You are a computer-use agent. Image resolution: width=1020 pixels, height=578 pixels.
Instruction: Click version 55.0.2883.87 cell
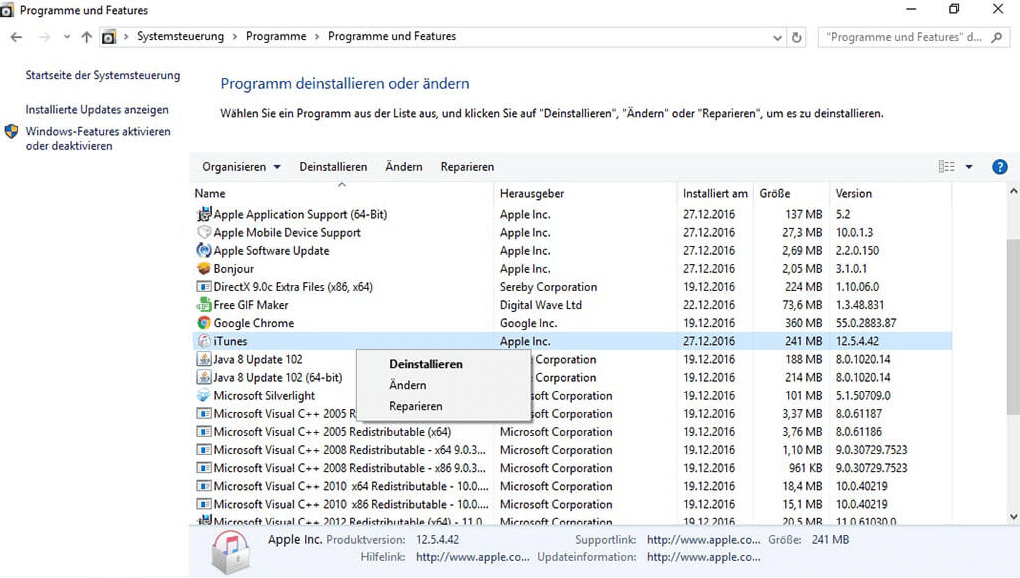click(866, 323)
